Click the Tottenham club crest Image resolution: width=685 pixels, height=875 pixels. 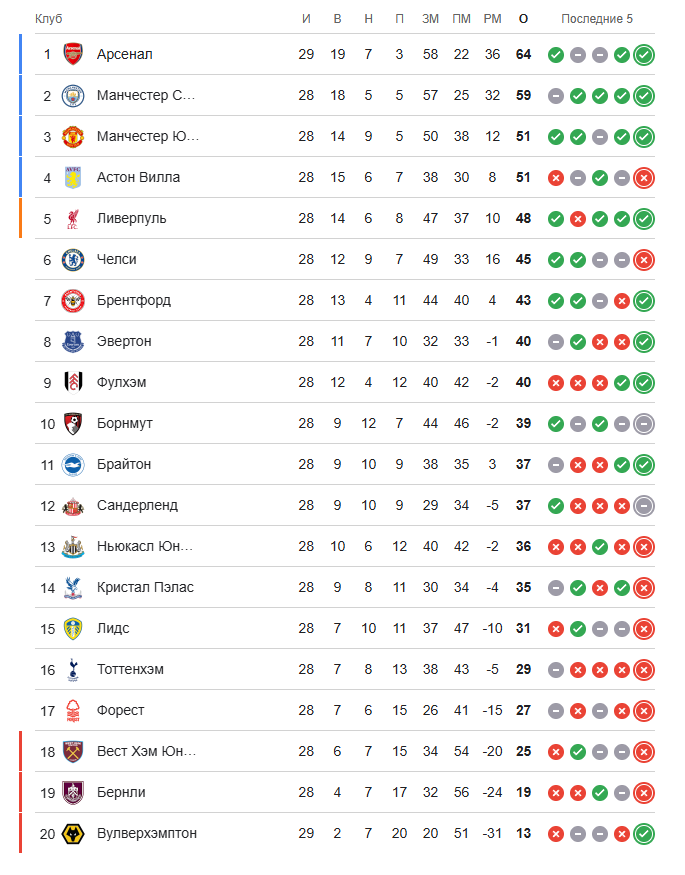tap(73, 670)
